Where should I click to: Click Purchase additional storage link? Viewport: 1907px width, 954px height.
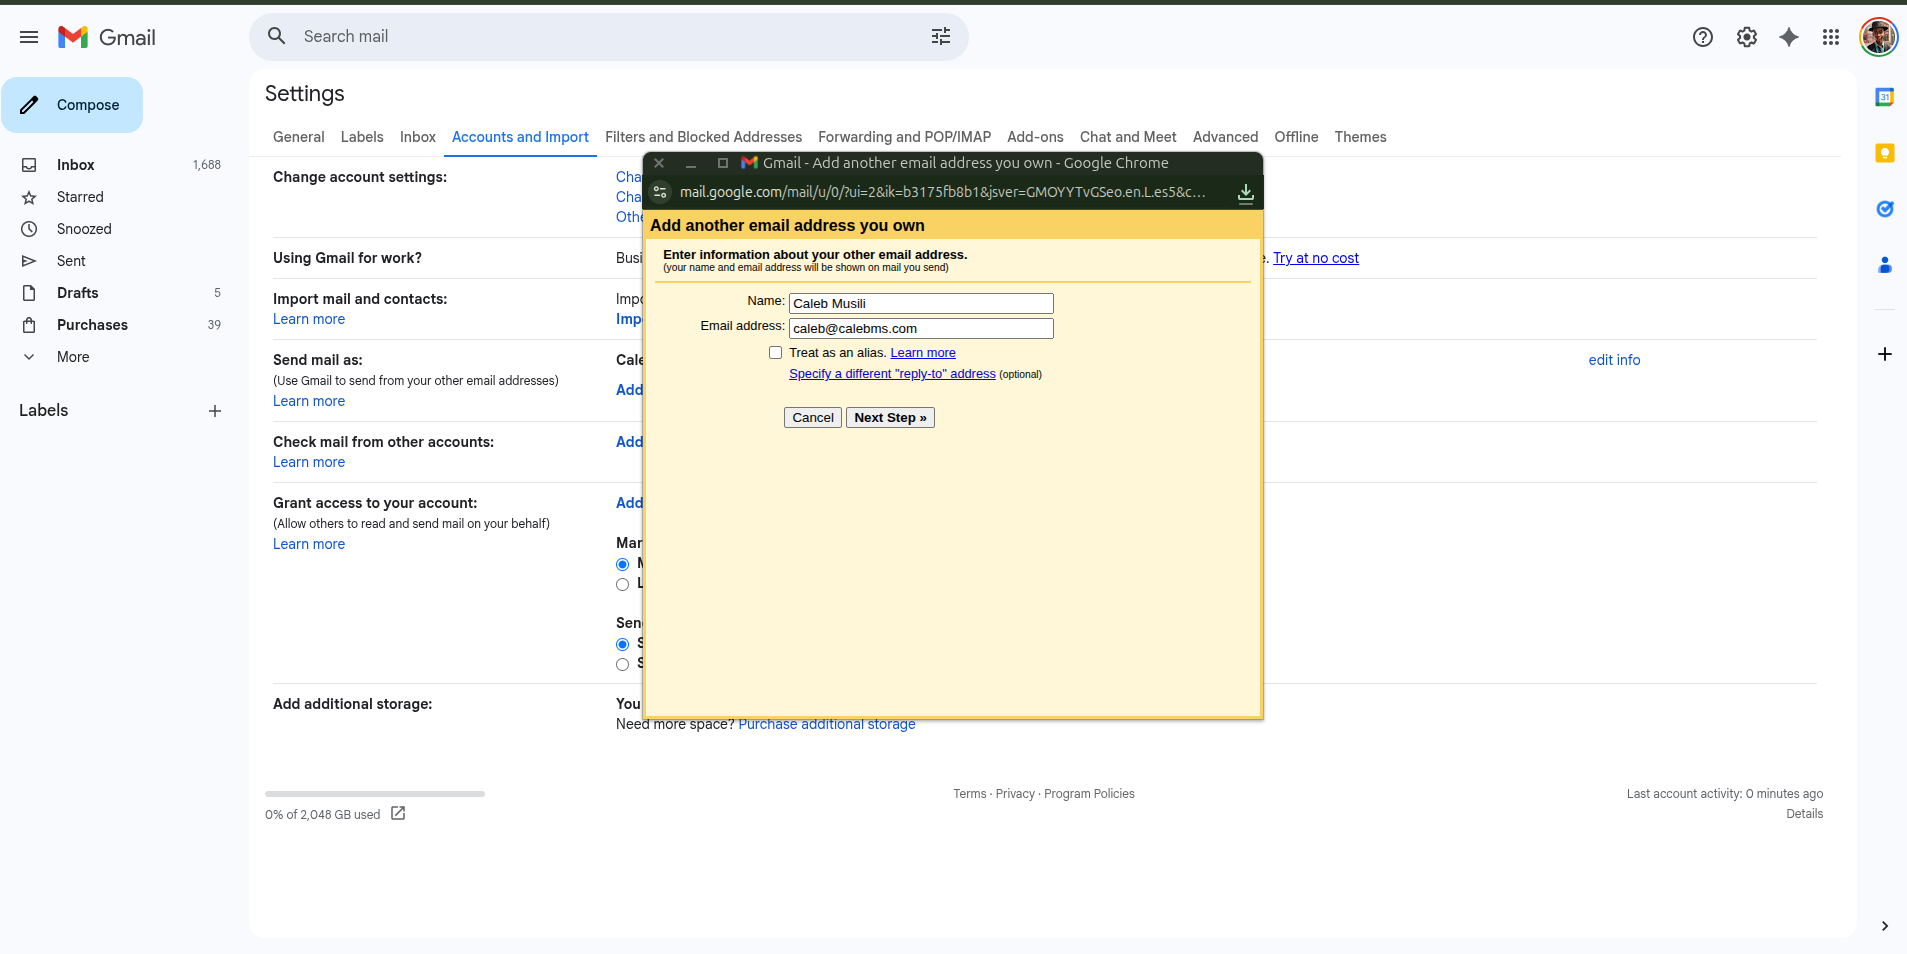[x=827, y=724]
